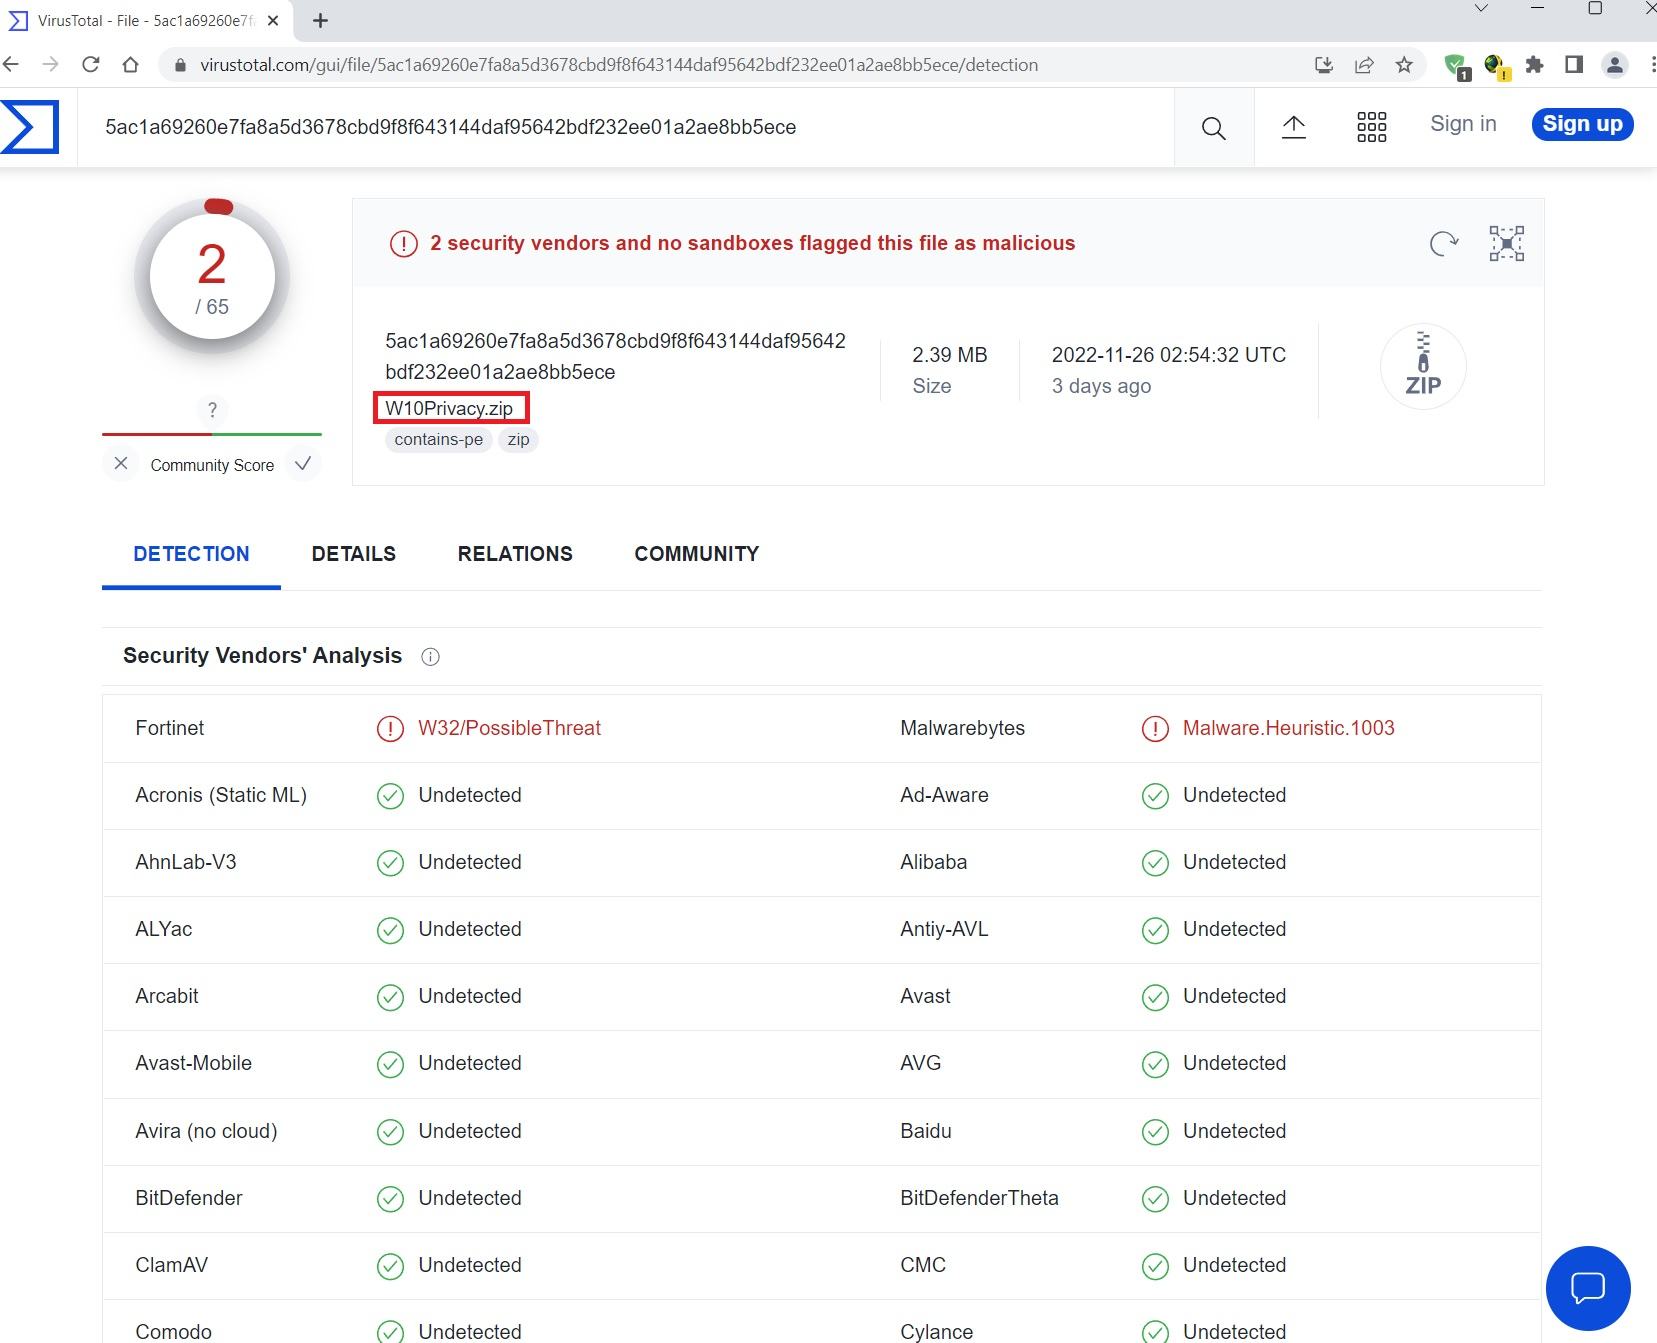This screenshot has width=1657, height=1343.
Task: Open the graph view icon
Action: (x=1506, y=243)
